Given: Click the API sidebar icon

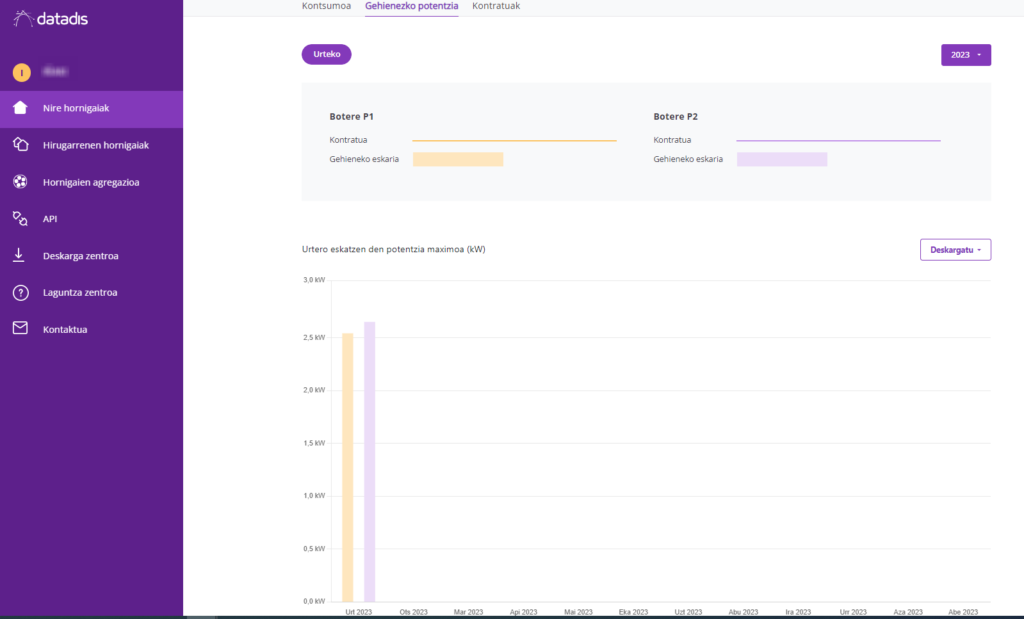Looking at the screenshot, I should click(x=20, y=218).
